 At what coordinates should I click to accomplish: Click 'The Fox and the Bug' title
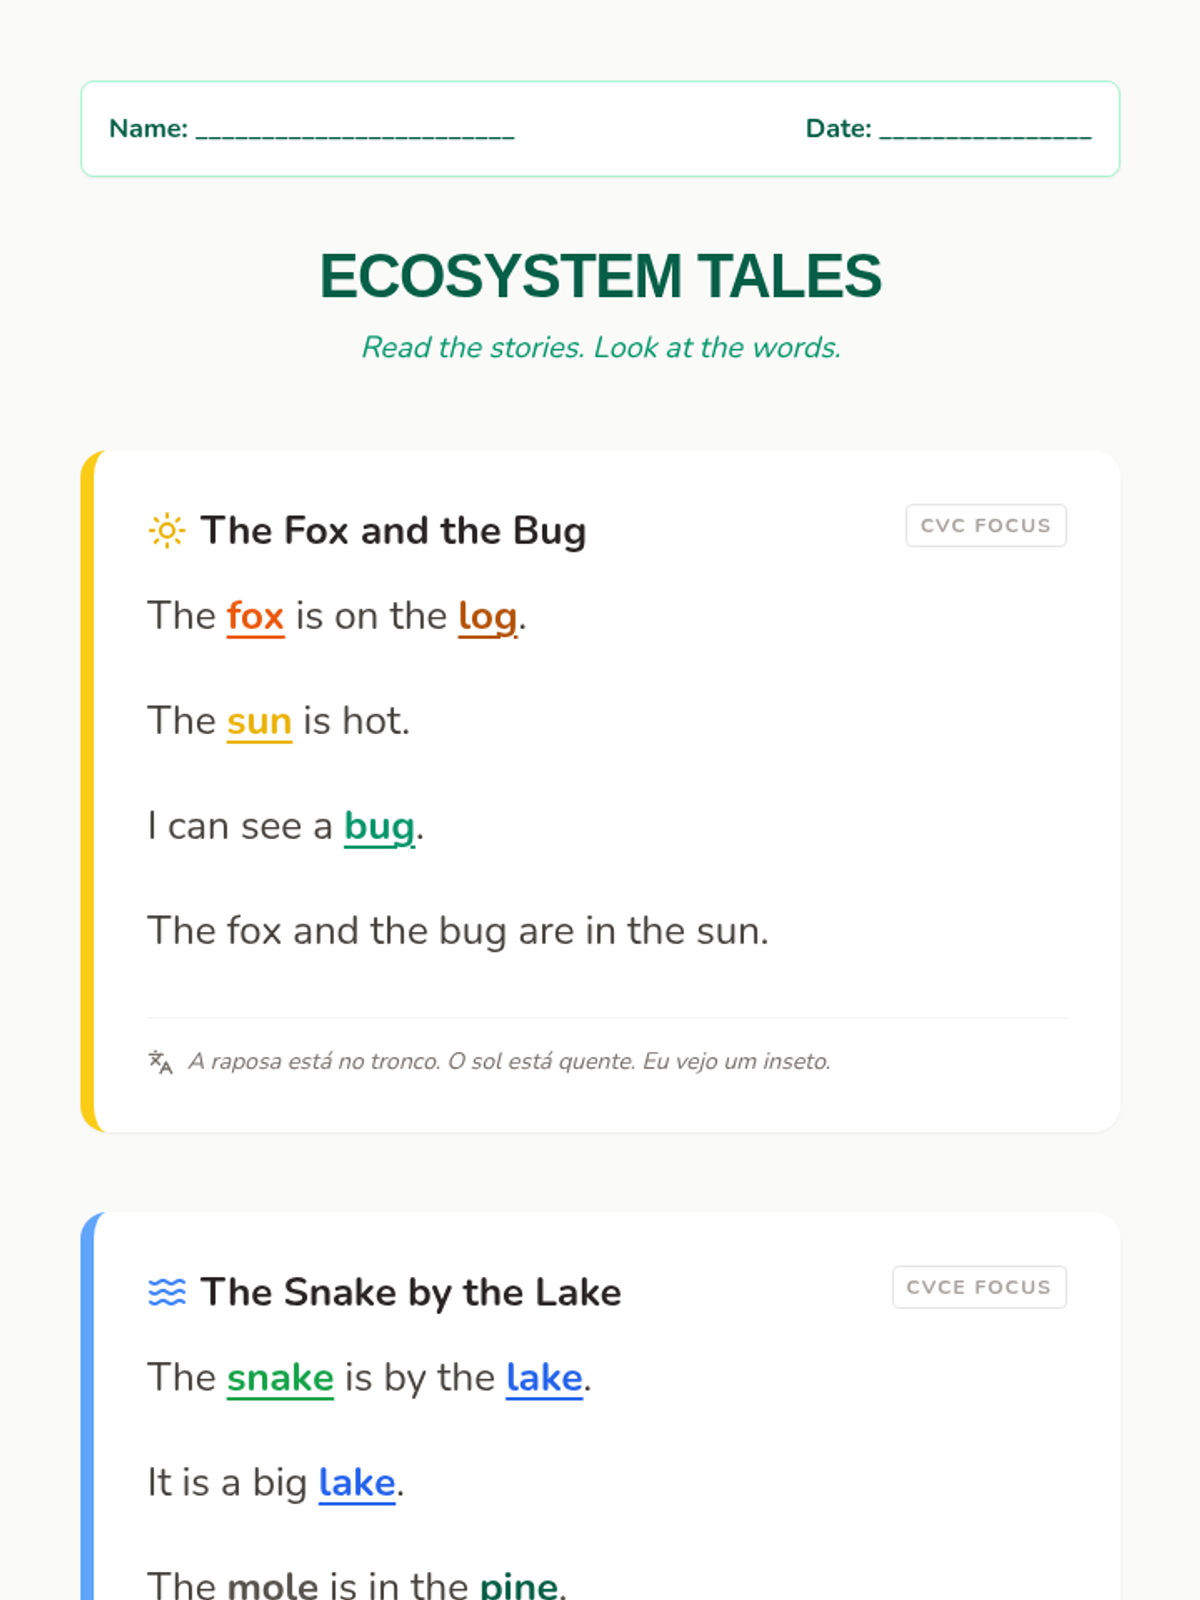tap(393, 531)
